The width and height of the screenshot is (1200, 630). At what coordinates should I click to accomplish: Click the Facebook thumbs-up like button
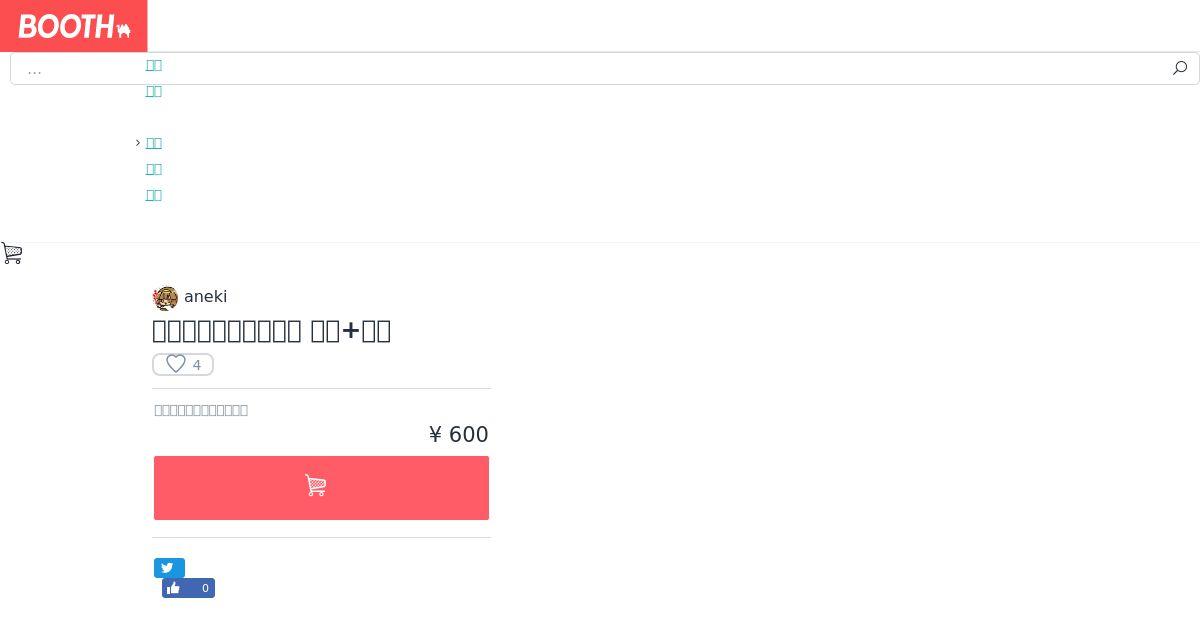click(174, 588)
